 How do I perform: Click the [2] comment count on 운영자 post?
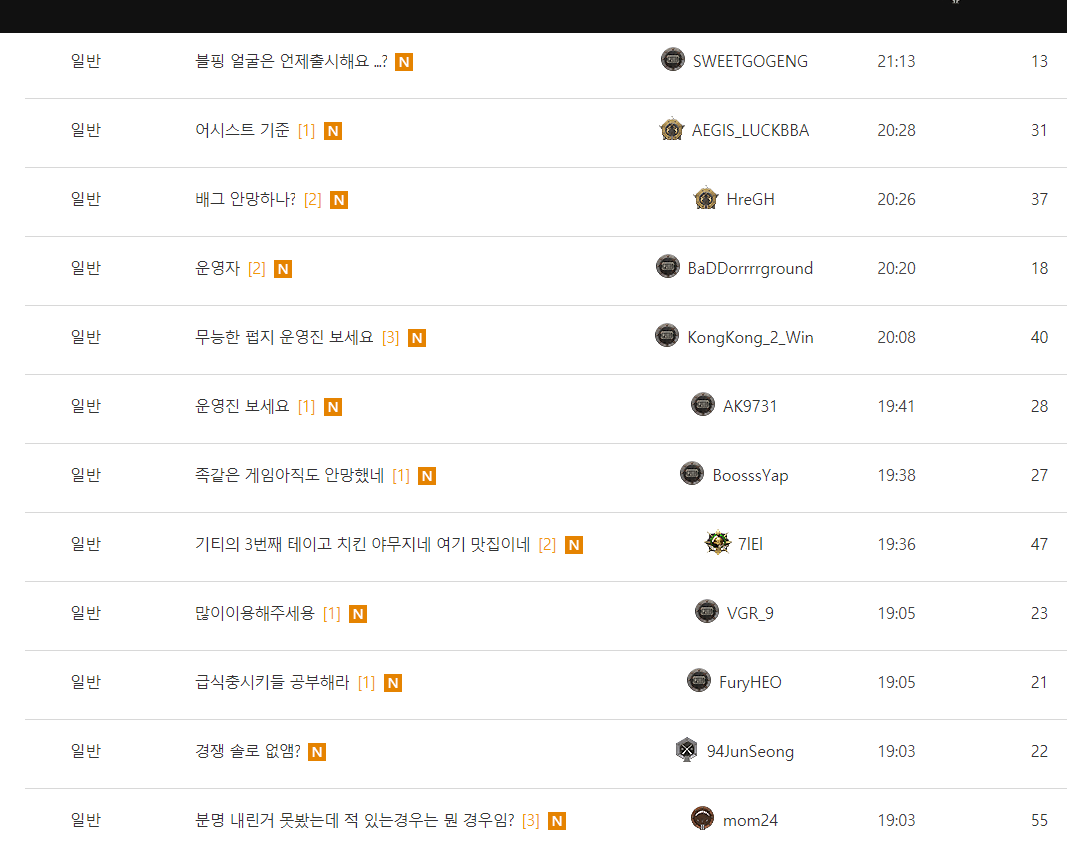257,269
